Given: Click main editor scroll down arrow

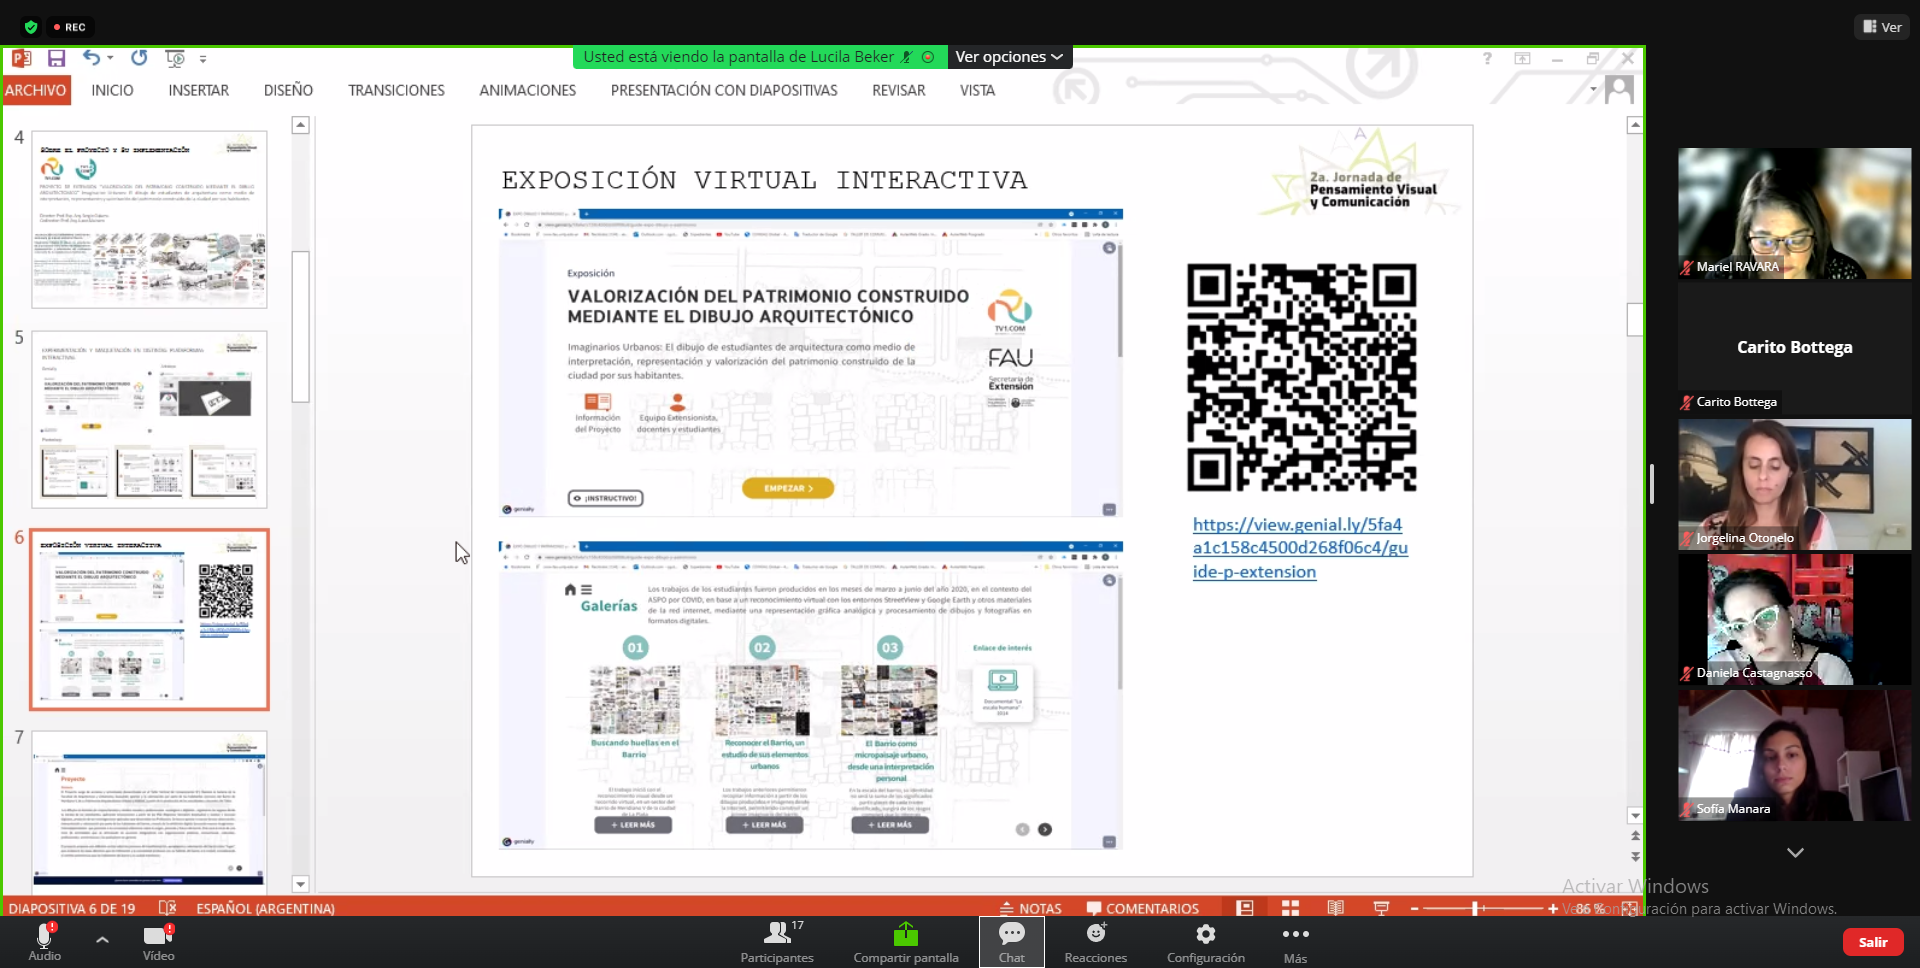Looking at the screenshot, I should pos(1635,816).
